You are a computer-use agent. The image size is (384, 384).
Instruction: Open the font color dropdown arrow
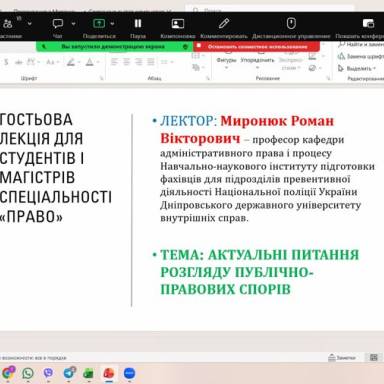click(98, 62)
